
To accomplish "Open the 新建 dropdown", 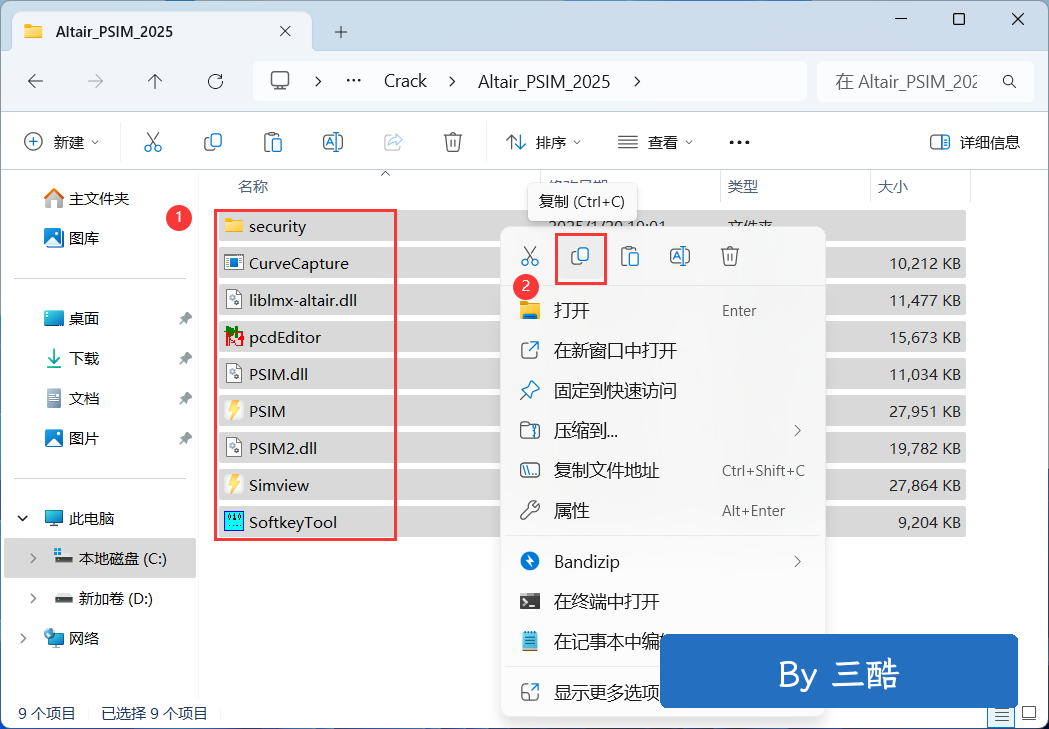I will [x=62, y=142].
